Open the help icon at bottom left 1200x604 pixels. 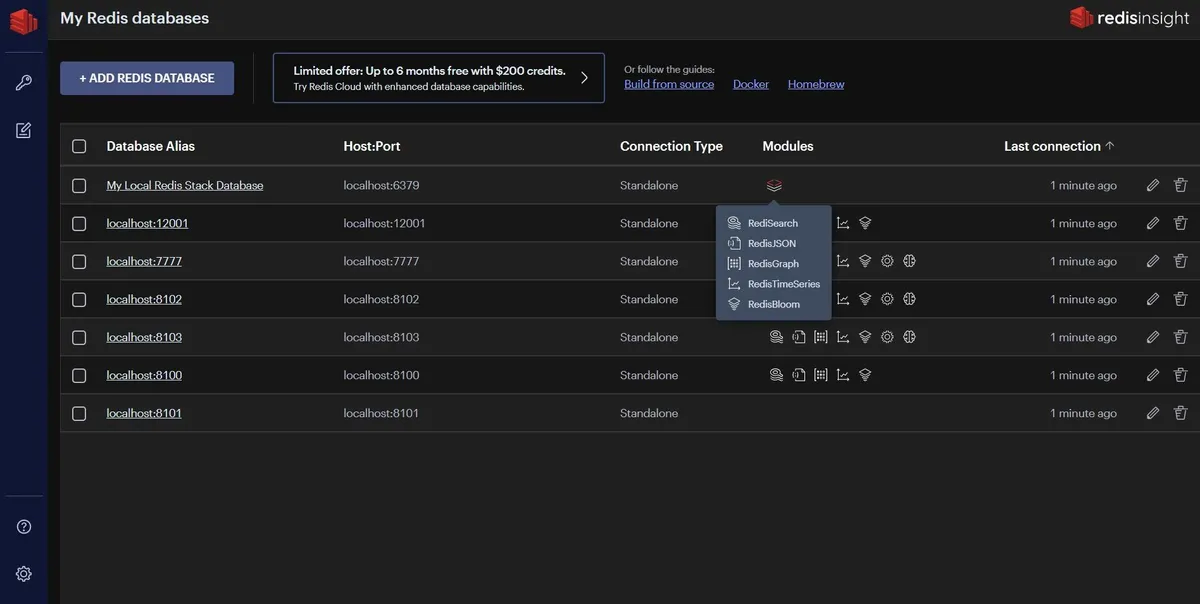[x=22, y=524]
